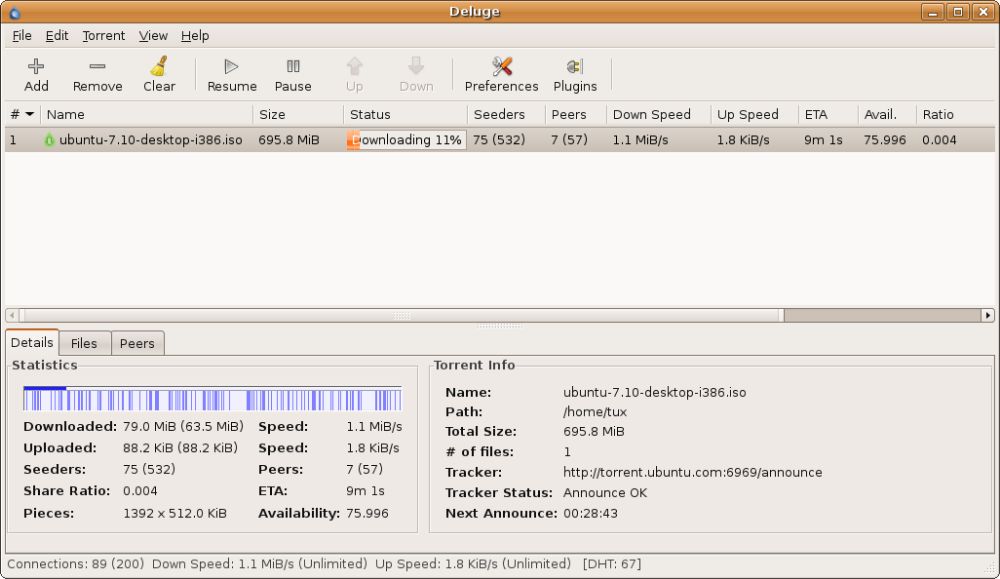Sort torrents by Ratio column header
Screen dimensions: 1000x579
click(x=955, y=114)
